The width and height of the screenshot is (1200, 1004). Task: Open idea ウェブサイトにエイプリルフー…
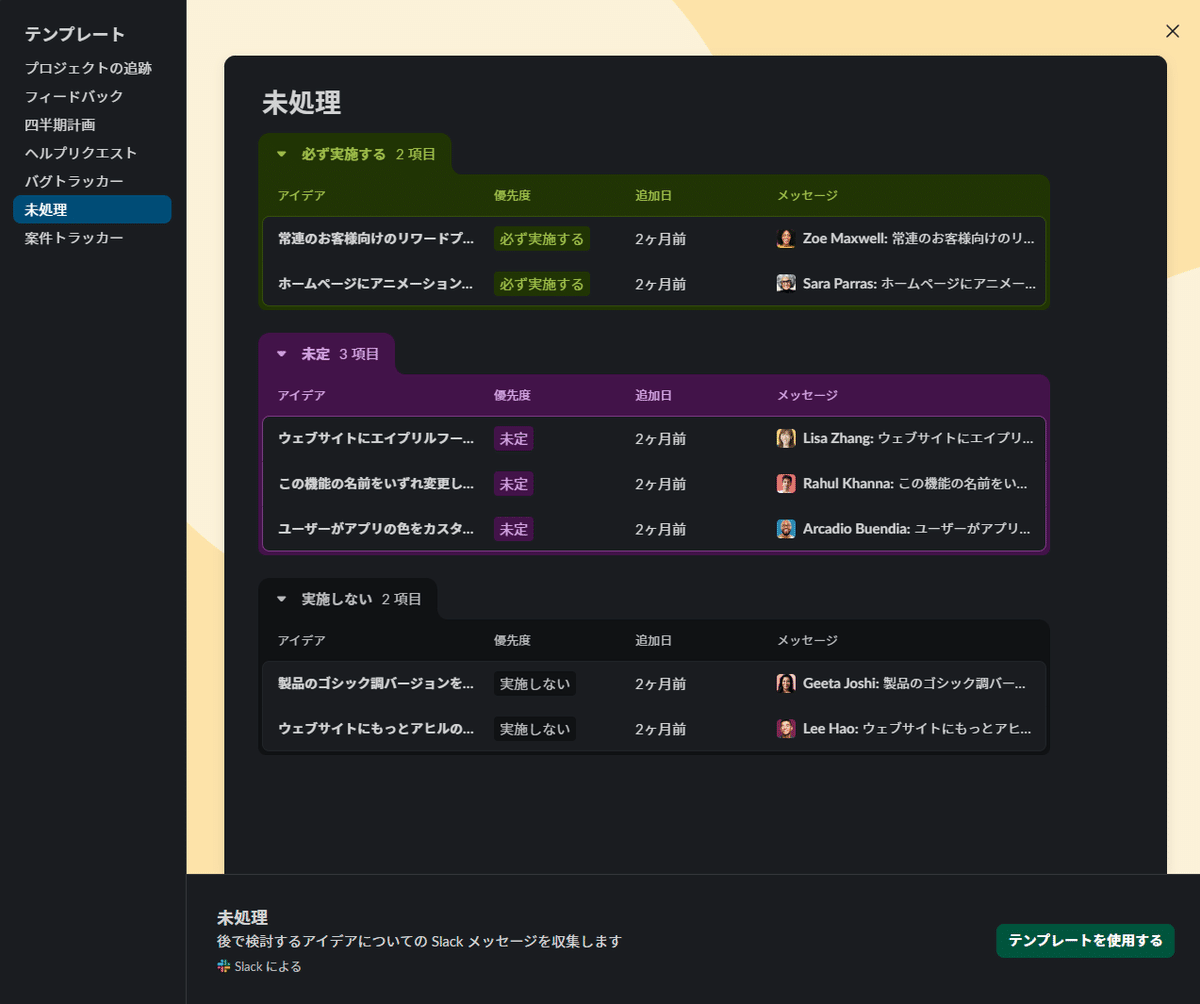(375, 439)
